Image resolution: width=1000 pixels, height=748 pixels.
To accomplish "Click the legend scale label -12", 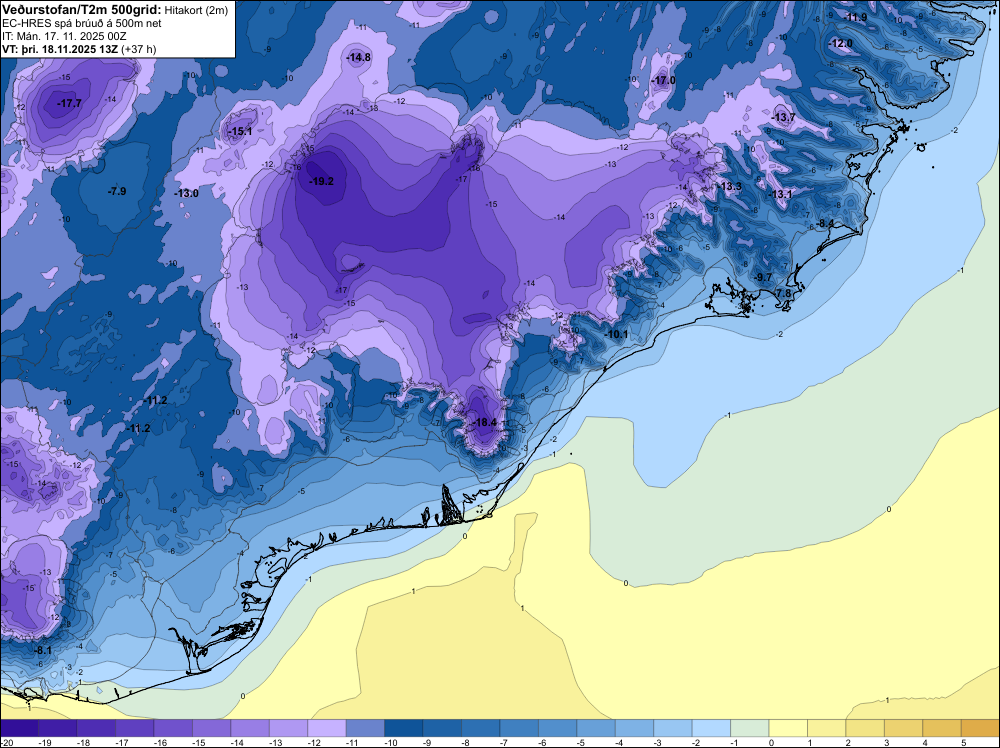I will (x=313, y=742).
